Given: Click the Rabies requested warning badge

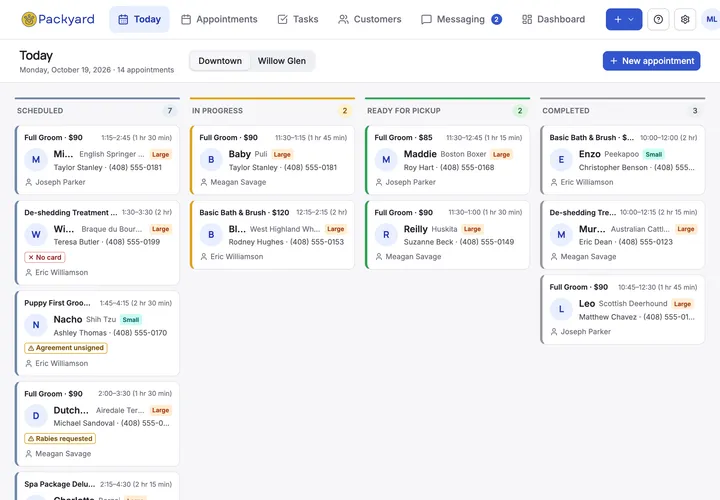Looking at the screenshot, I should click(x=60, y=439).
